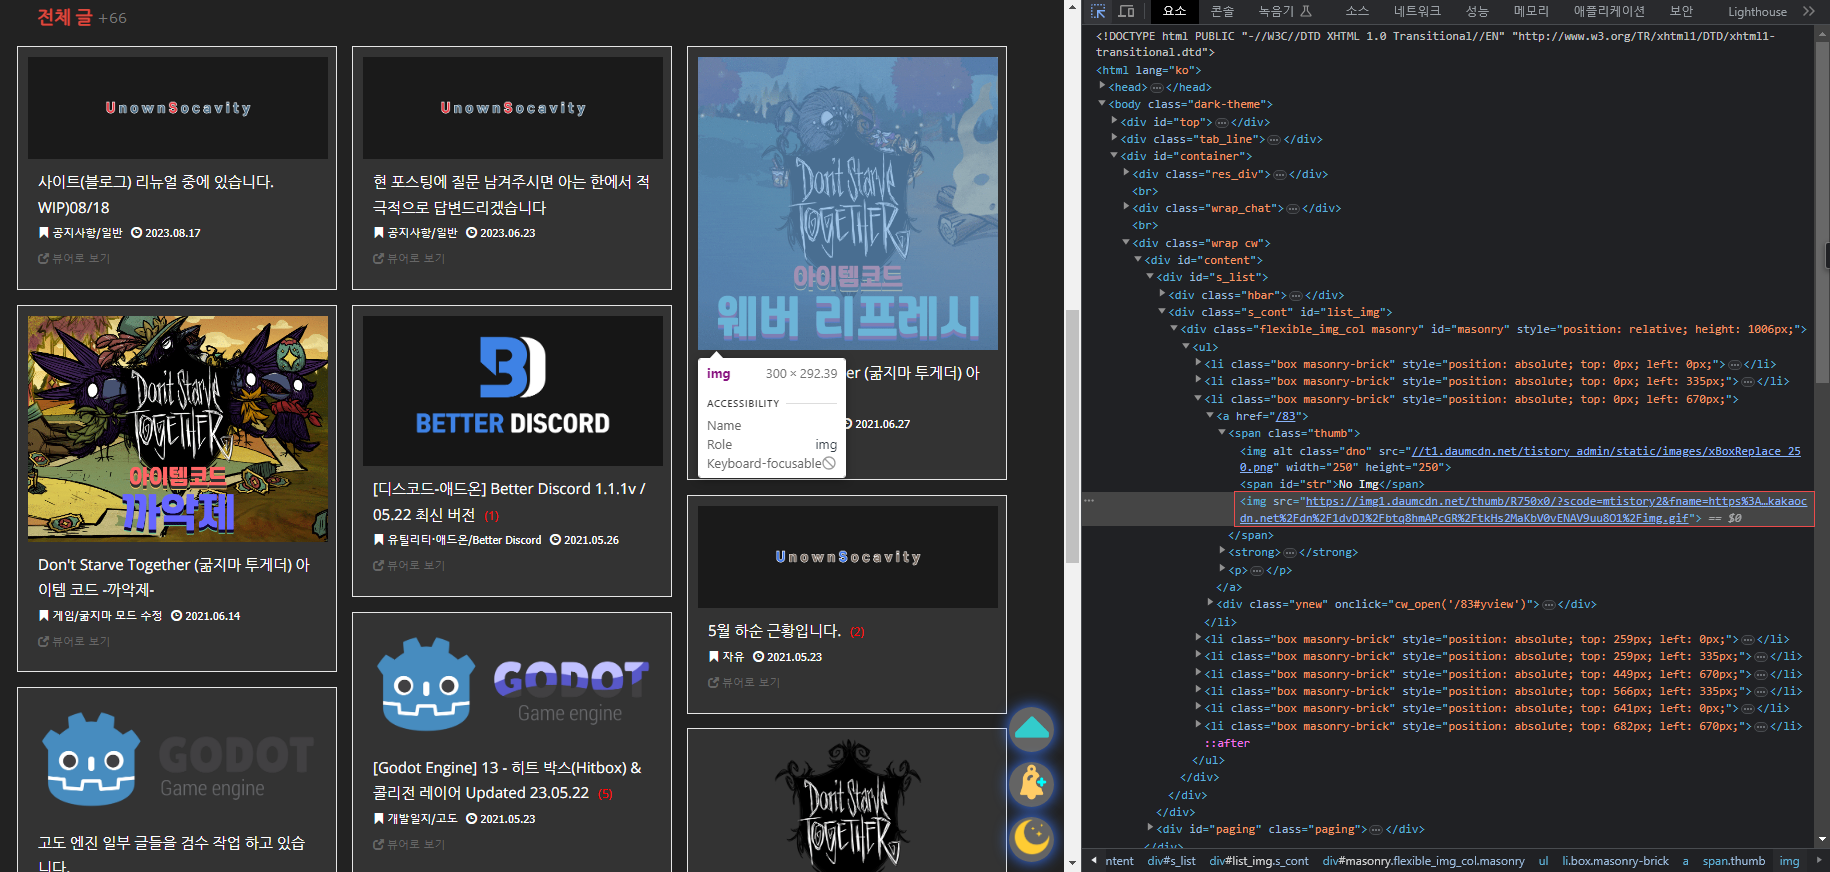Screen dimensions: 1830x872
Task: Click 뷰어로 보기 under the 사이트(블로그) 리뉴얼 post
Action: [74, 258]
